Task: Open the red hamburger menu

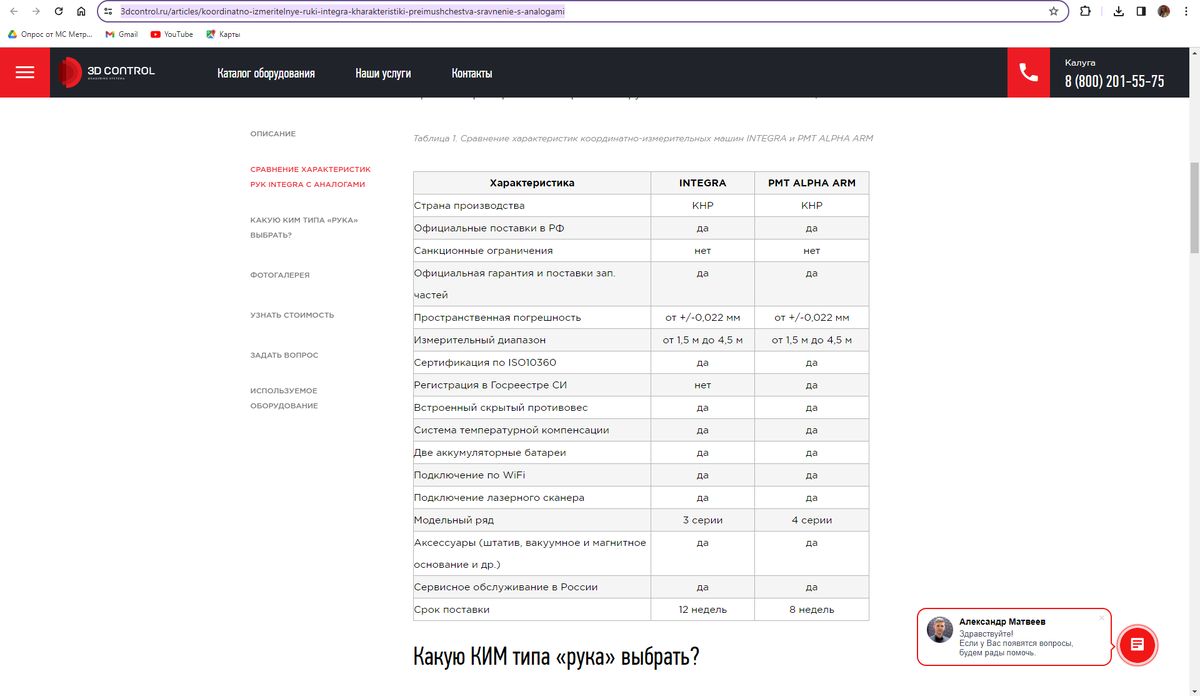Action: (25, 72)
